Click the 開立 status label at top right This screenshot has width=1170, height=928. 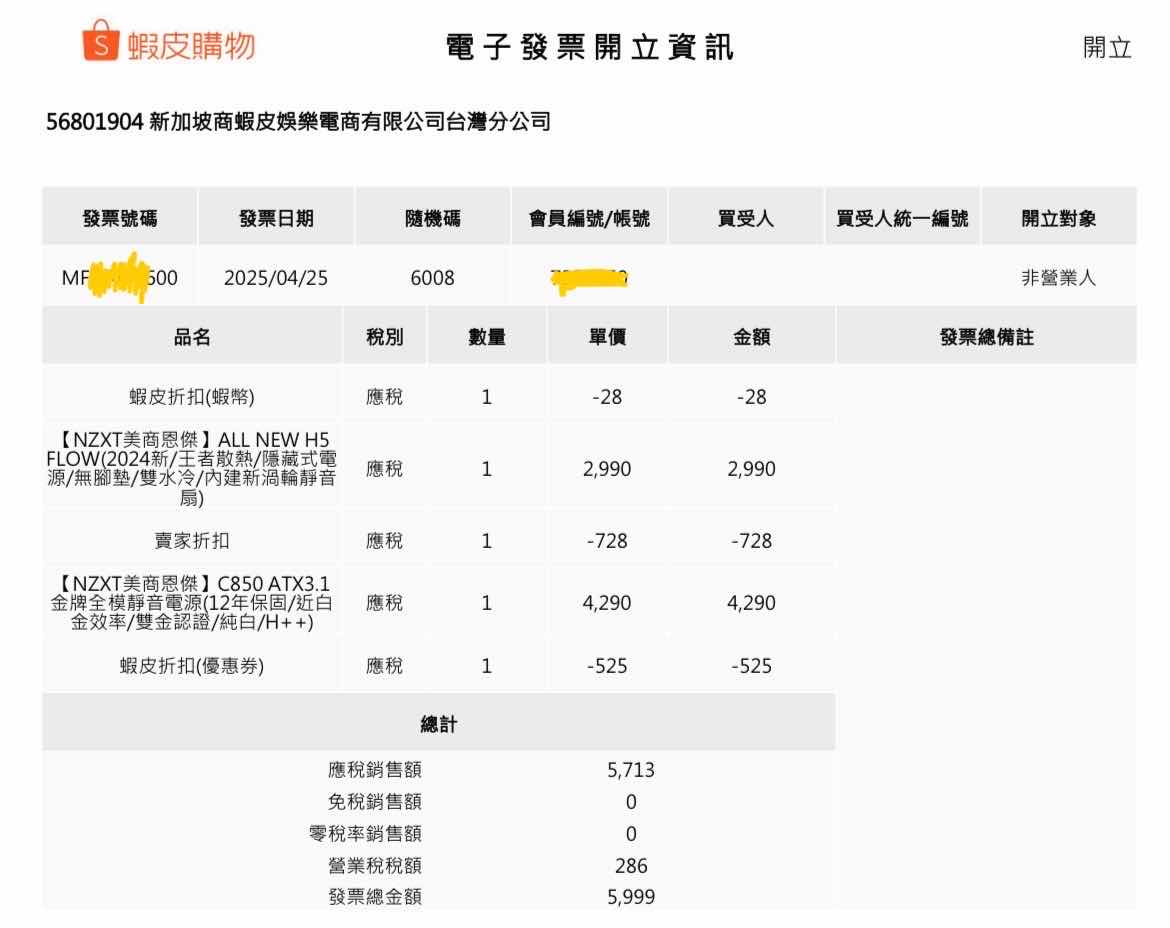(1107, 48)
